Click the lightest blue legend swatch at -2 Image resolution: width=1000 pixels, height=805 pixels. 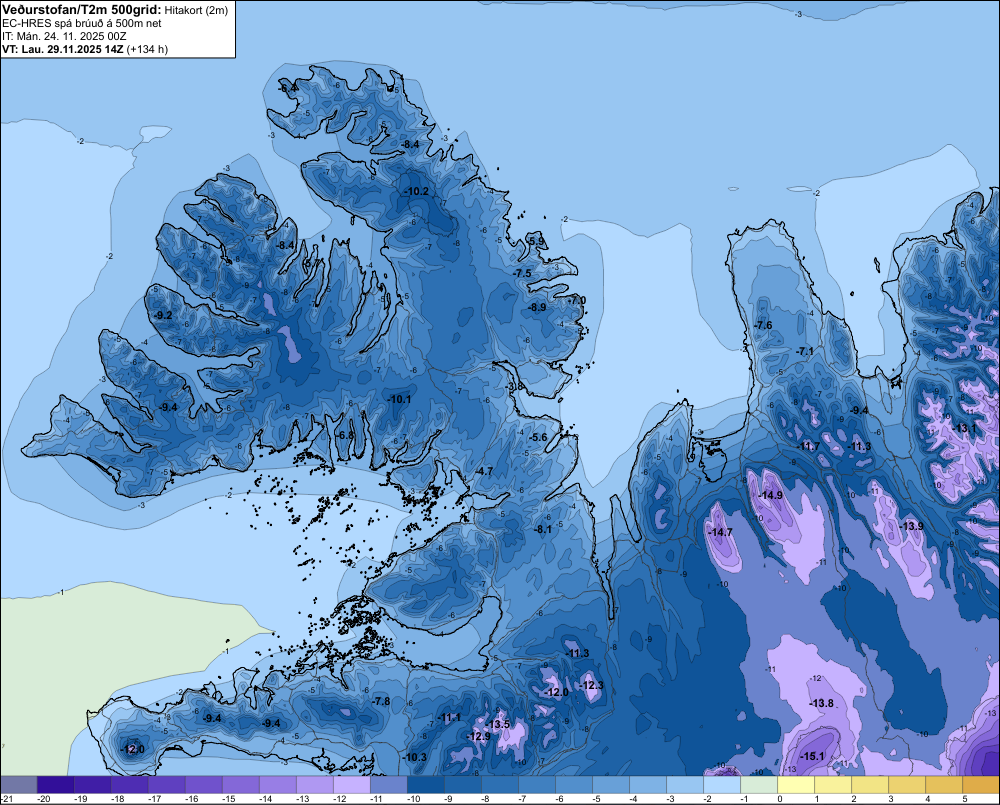[x=722, y=784]
